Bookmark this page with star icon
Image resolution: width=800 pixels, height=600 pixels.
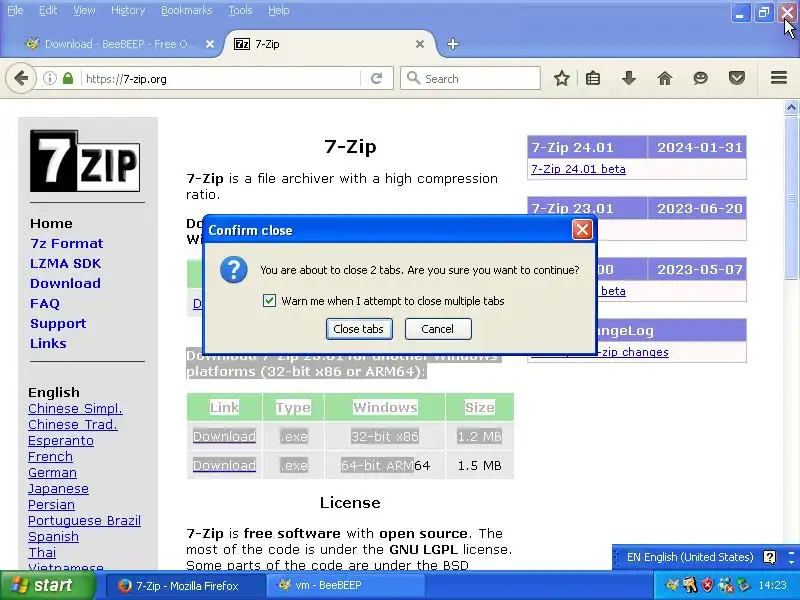click(562, 79)
